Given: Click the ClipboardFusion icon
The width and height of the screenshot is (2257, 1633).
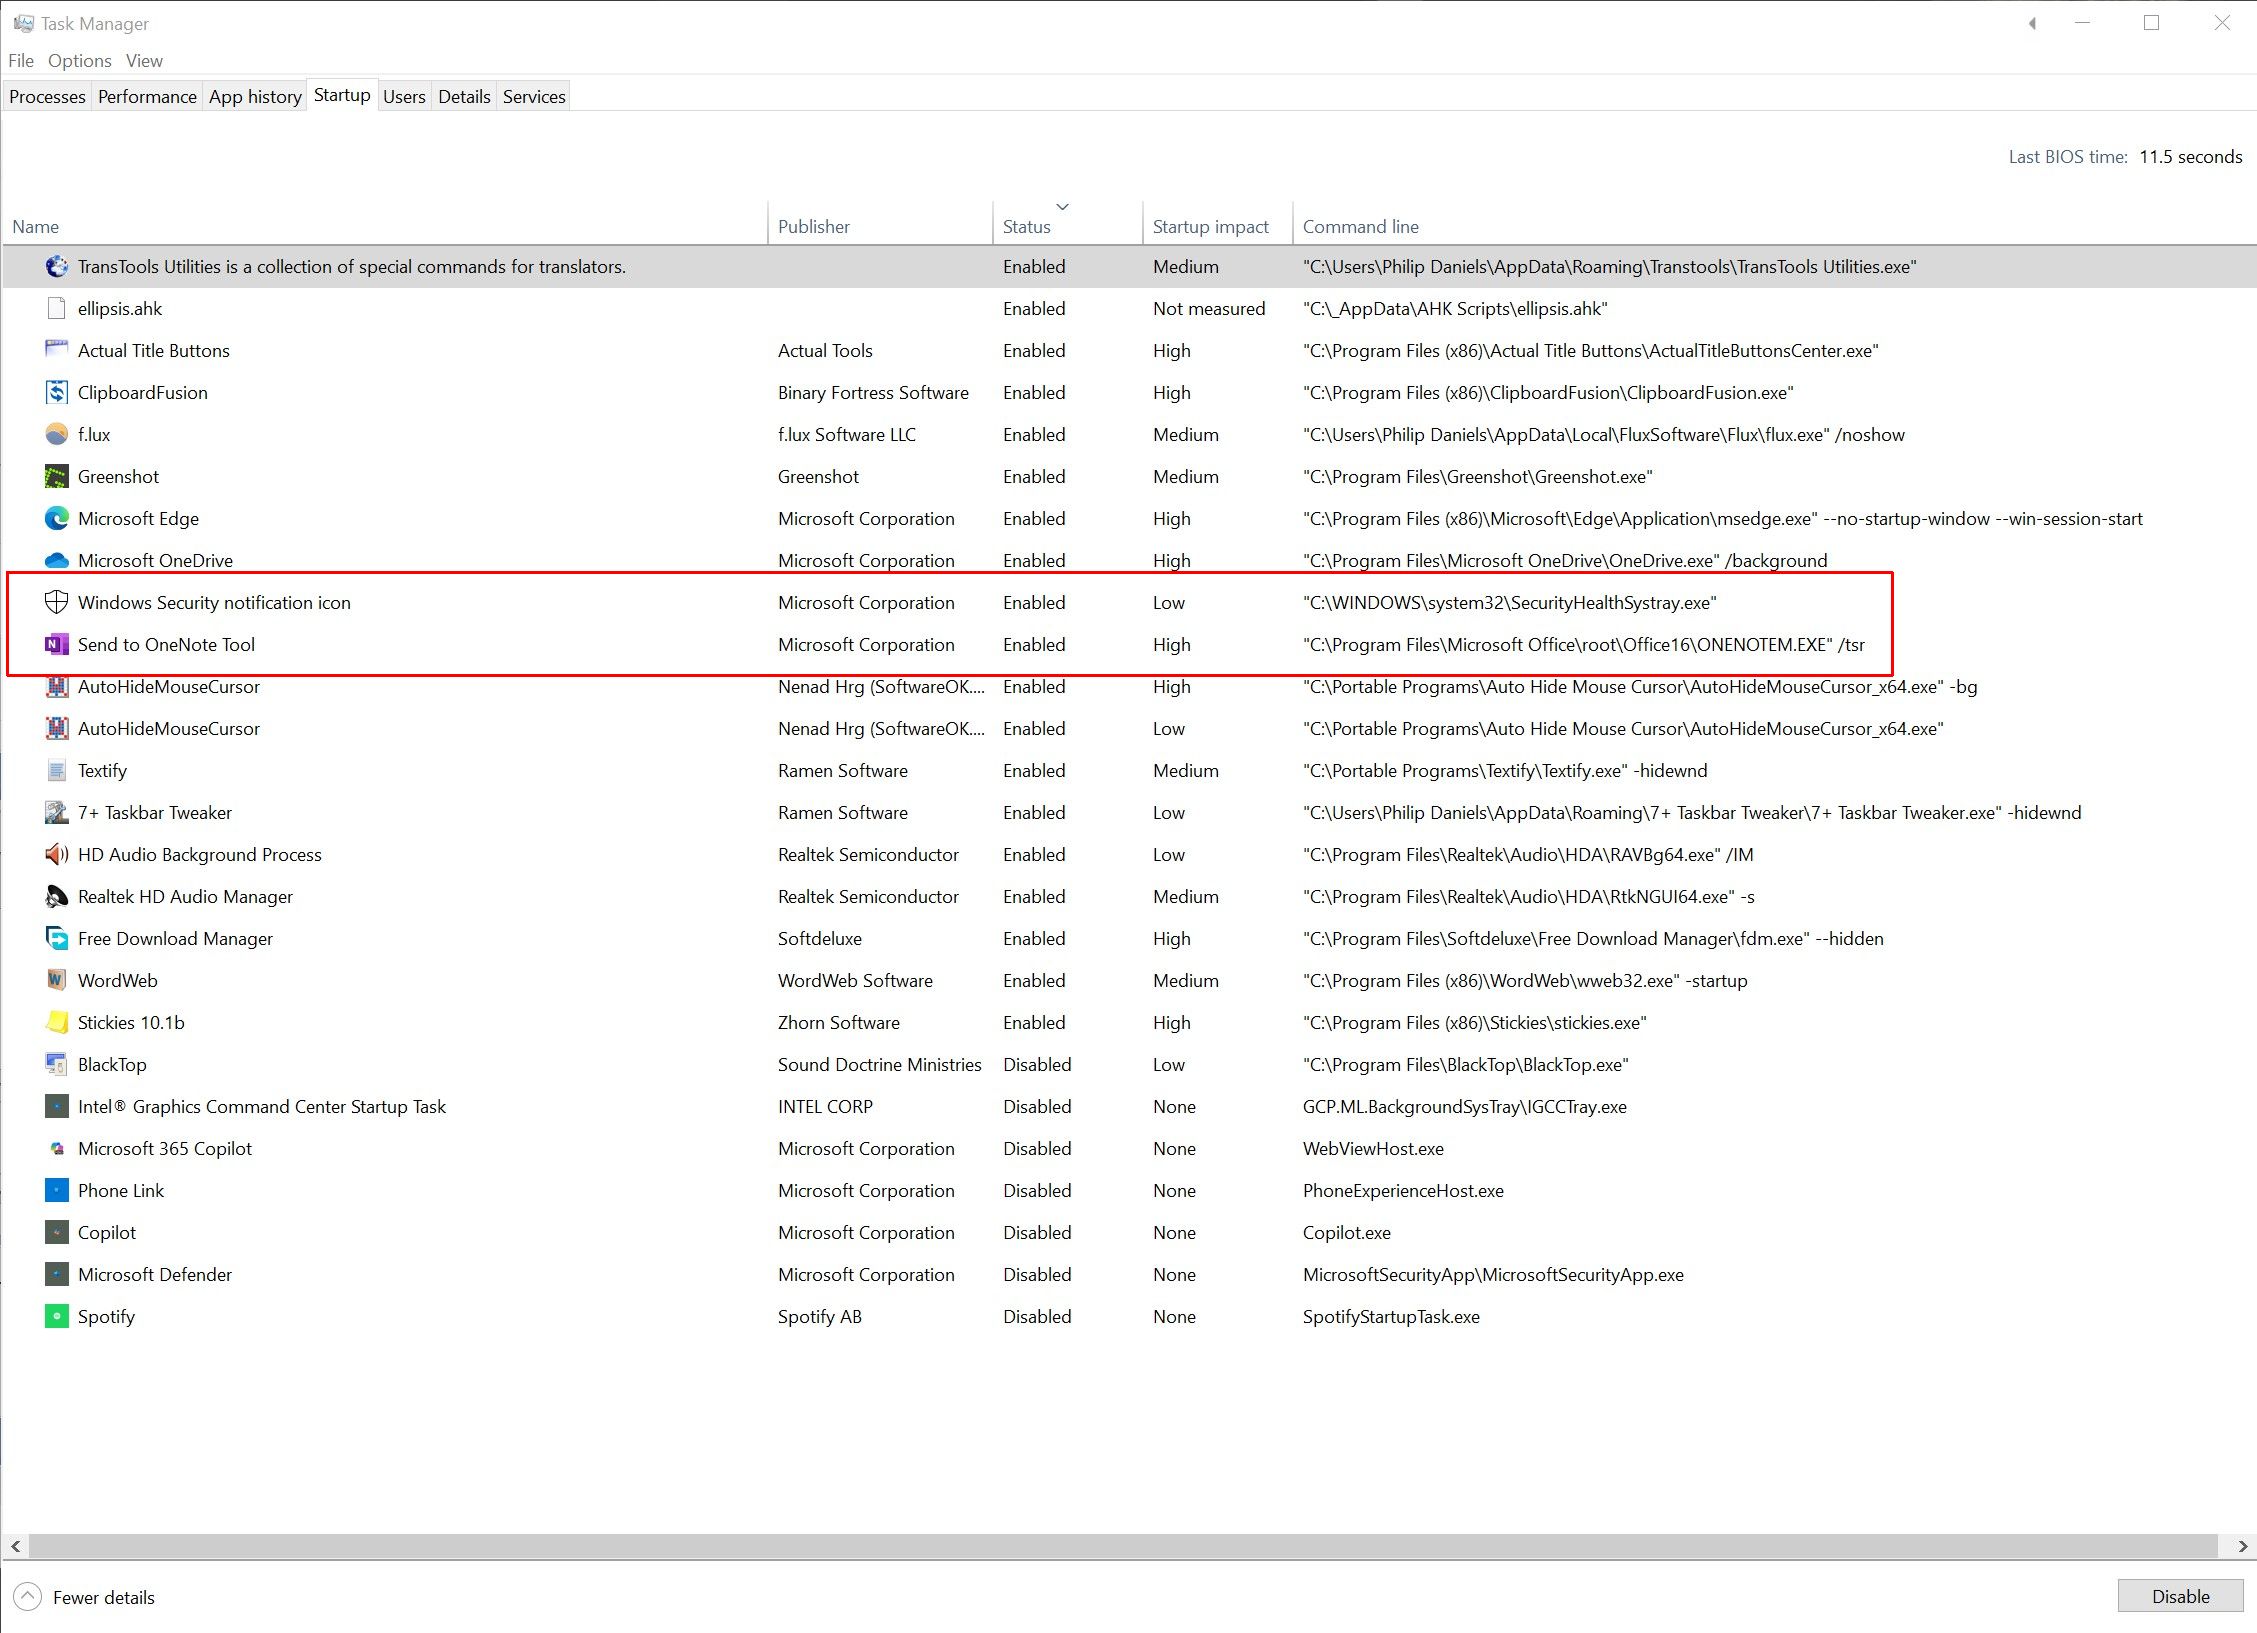Looking at the screenshot, I should (57, 392).
